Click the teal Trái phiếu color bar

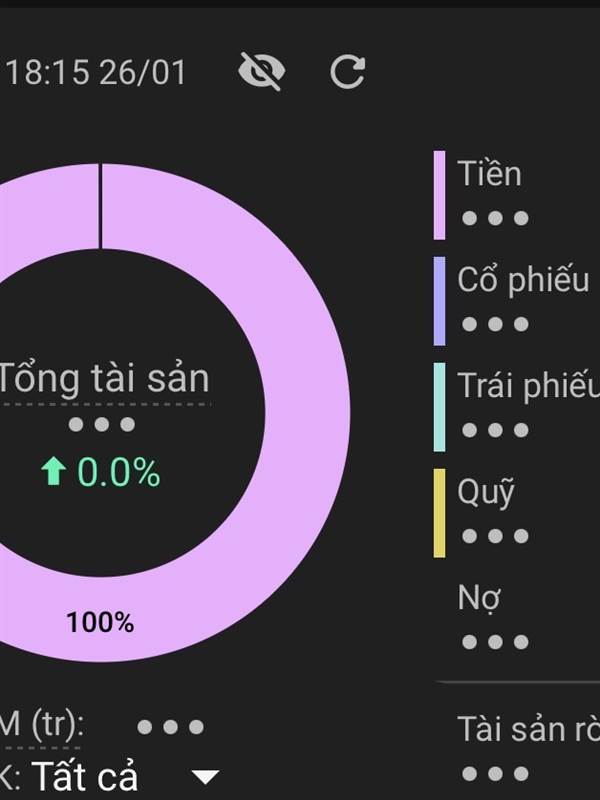[x=439, y=407]
